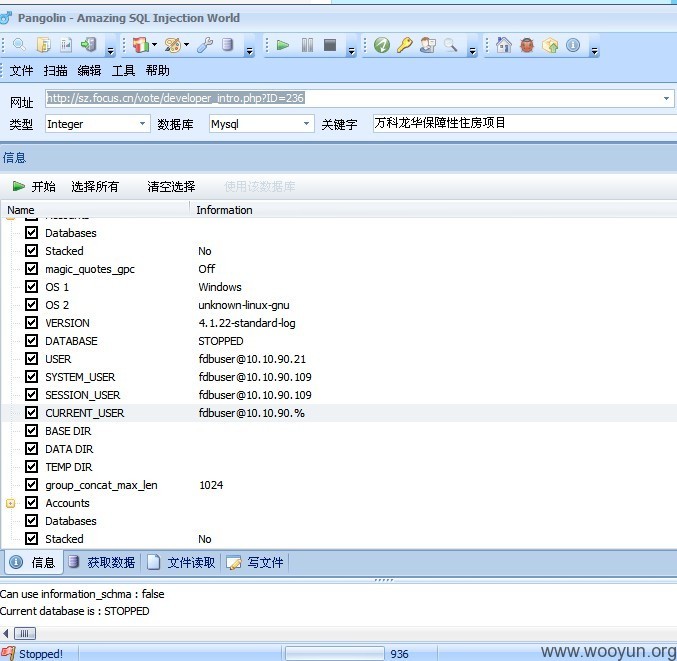Open toolbar overflow arrow after stop icon
The image size is (677, 661).
(351, 51)
